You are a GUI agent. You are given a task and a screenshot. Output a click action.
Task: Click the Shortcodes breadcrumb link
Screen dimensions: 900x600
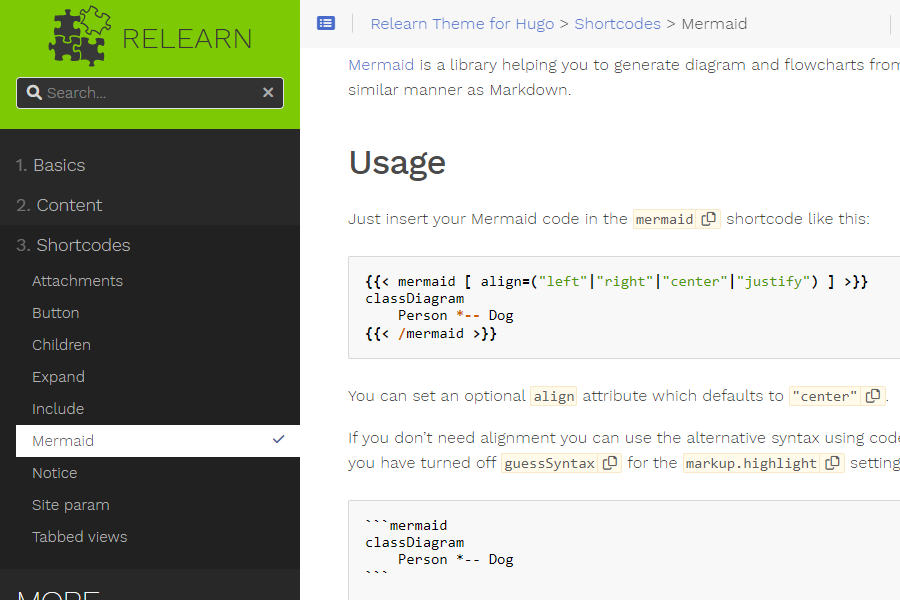coord(617,23)
